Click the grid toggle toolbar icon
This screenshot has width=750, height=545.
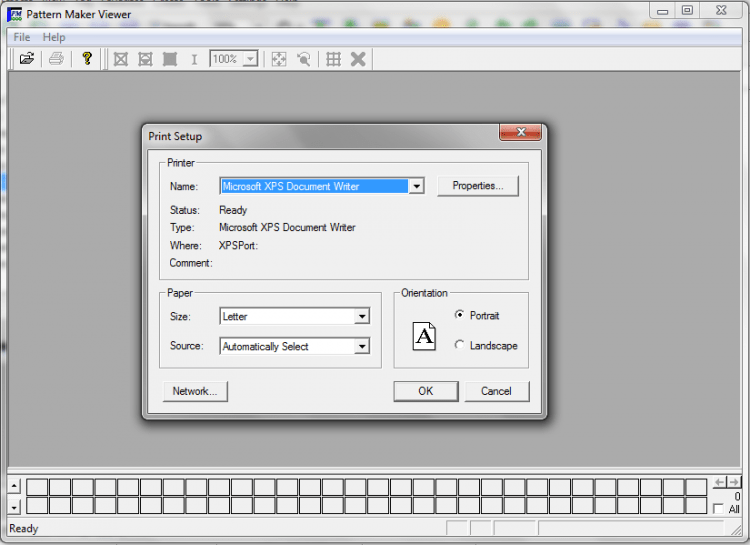pyautogui.click(x=334, y=59)
